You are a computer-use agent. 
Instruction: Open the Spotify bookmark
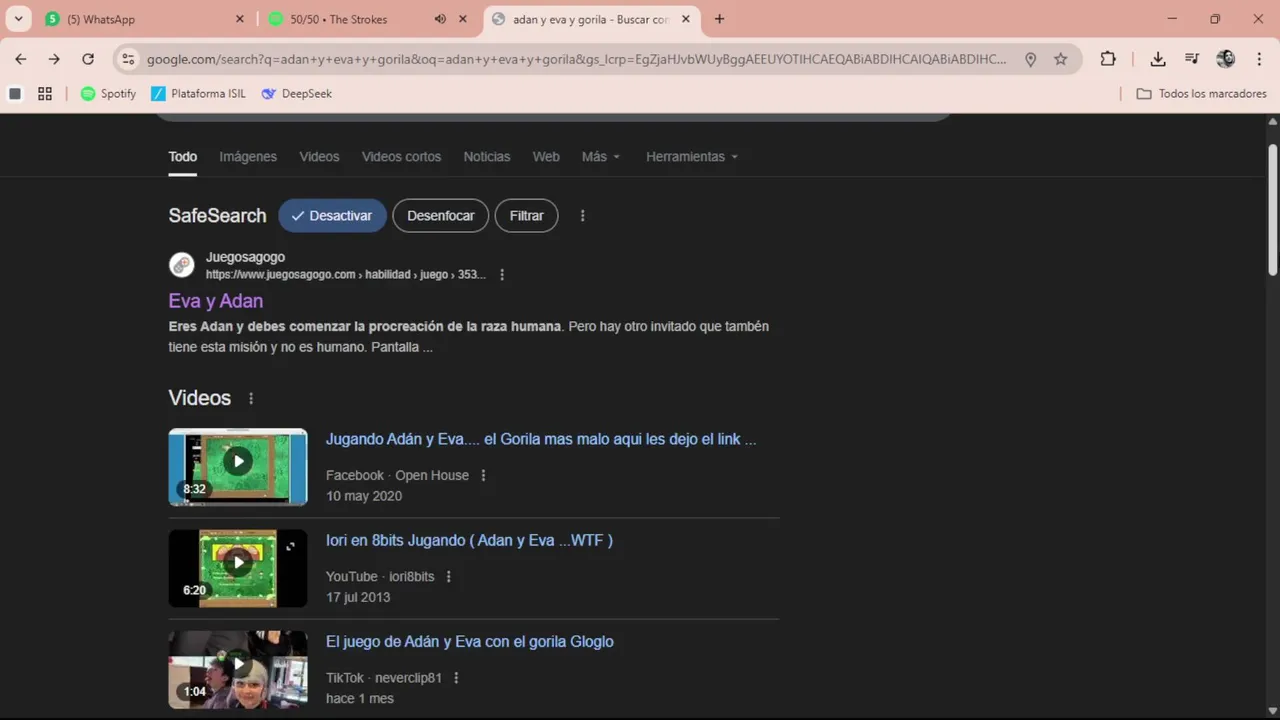pyautogui.click(x=108, y=94)
